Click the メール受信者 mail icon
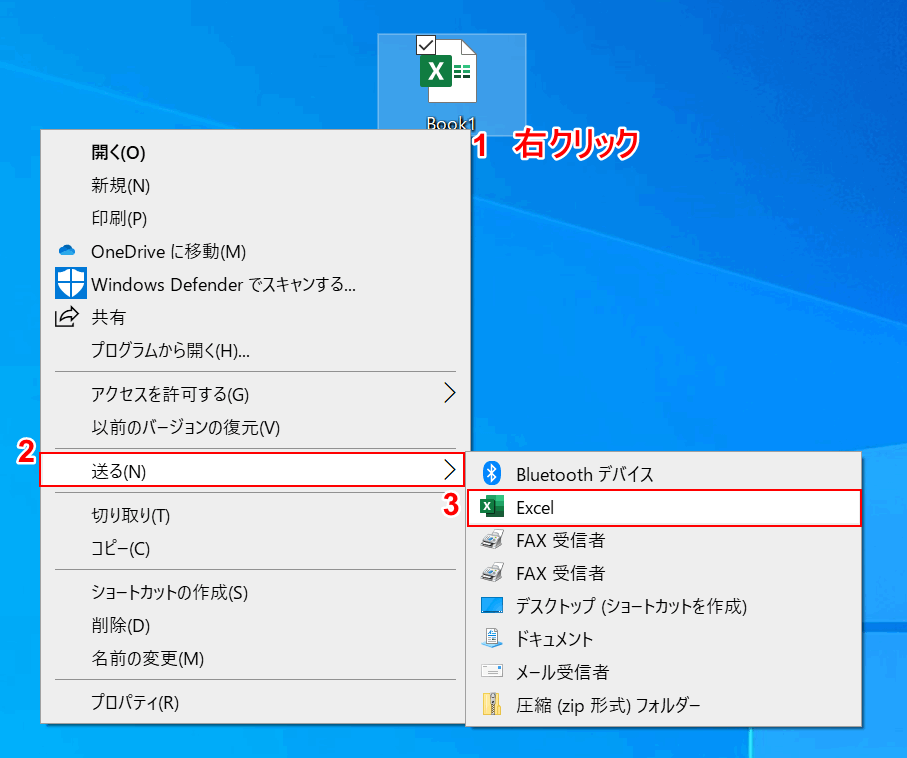907x758 pixels. click(x=491, y=672)
